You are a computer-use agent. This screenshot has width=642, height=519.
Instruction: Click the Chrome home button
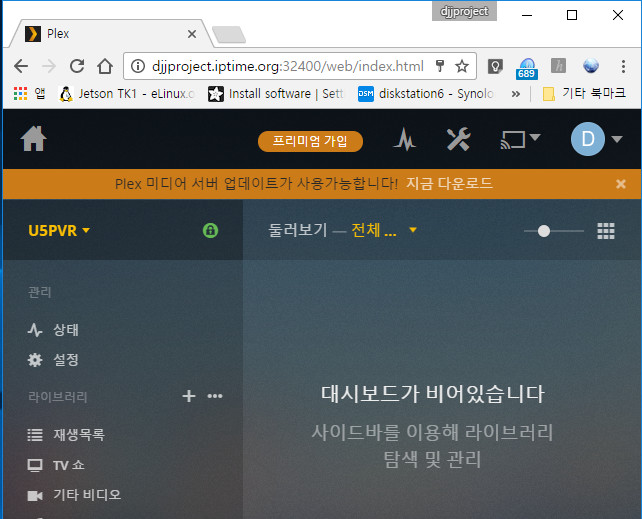click(x=105, y=66)
